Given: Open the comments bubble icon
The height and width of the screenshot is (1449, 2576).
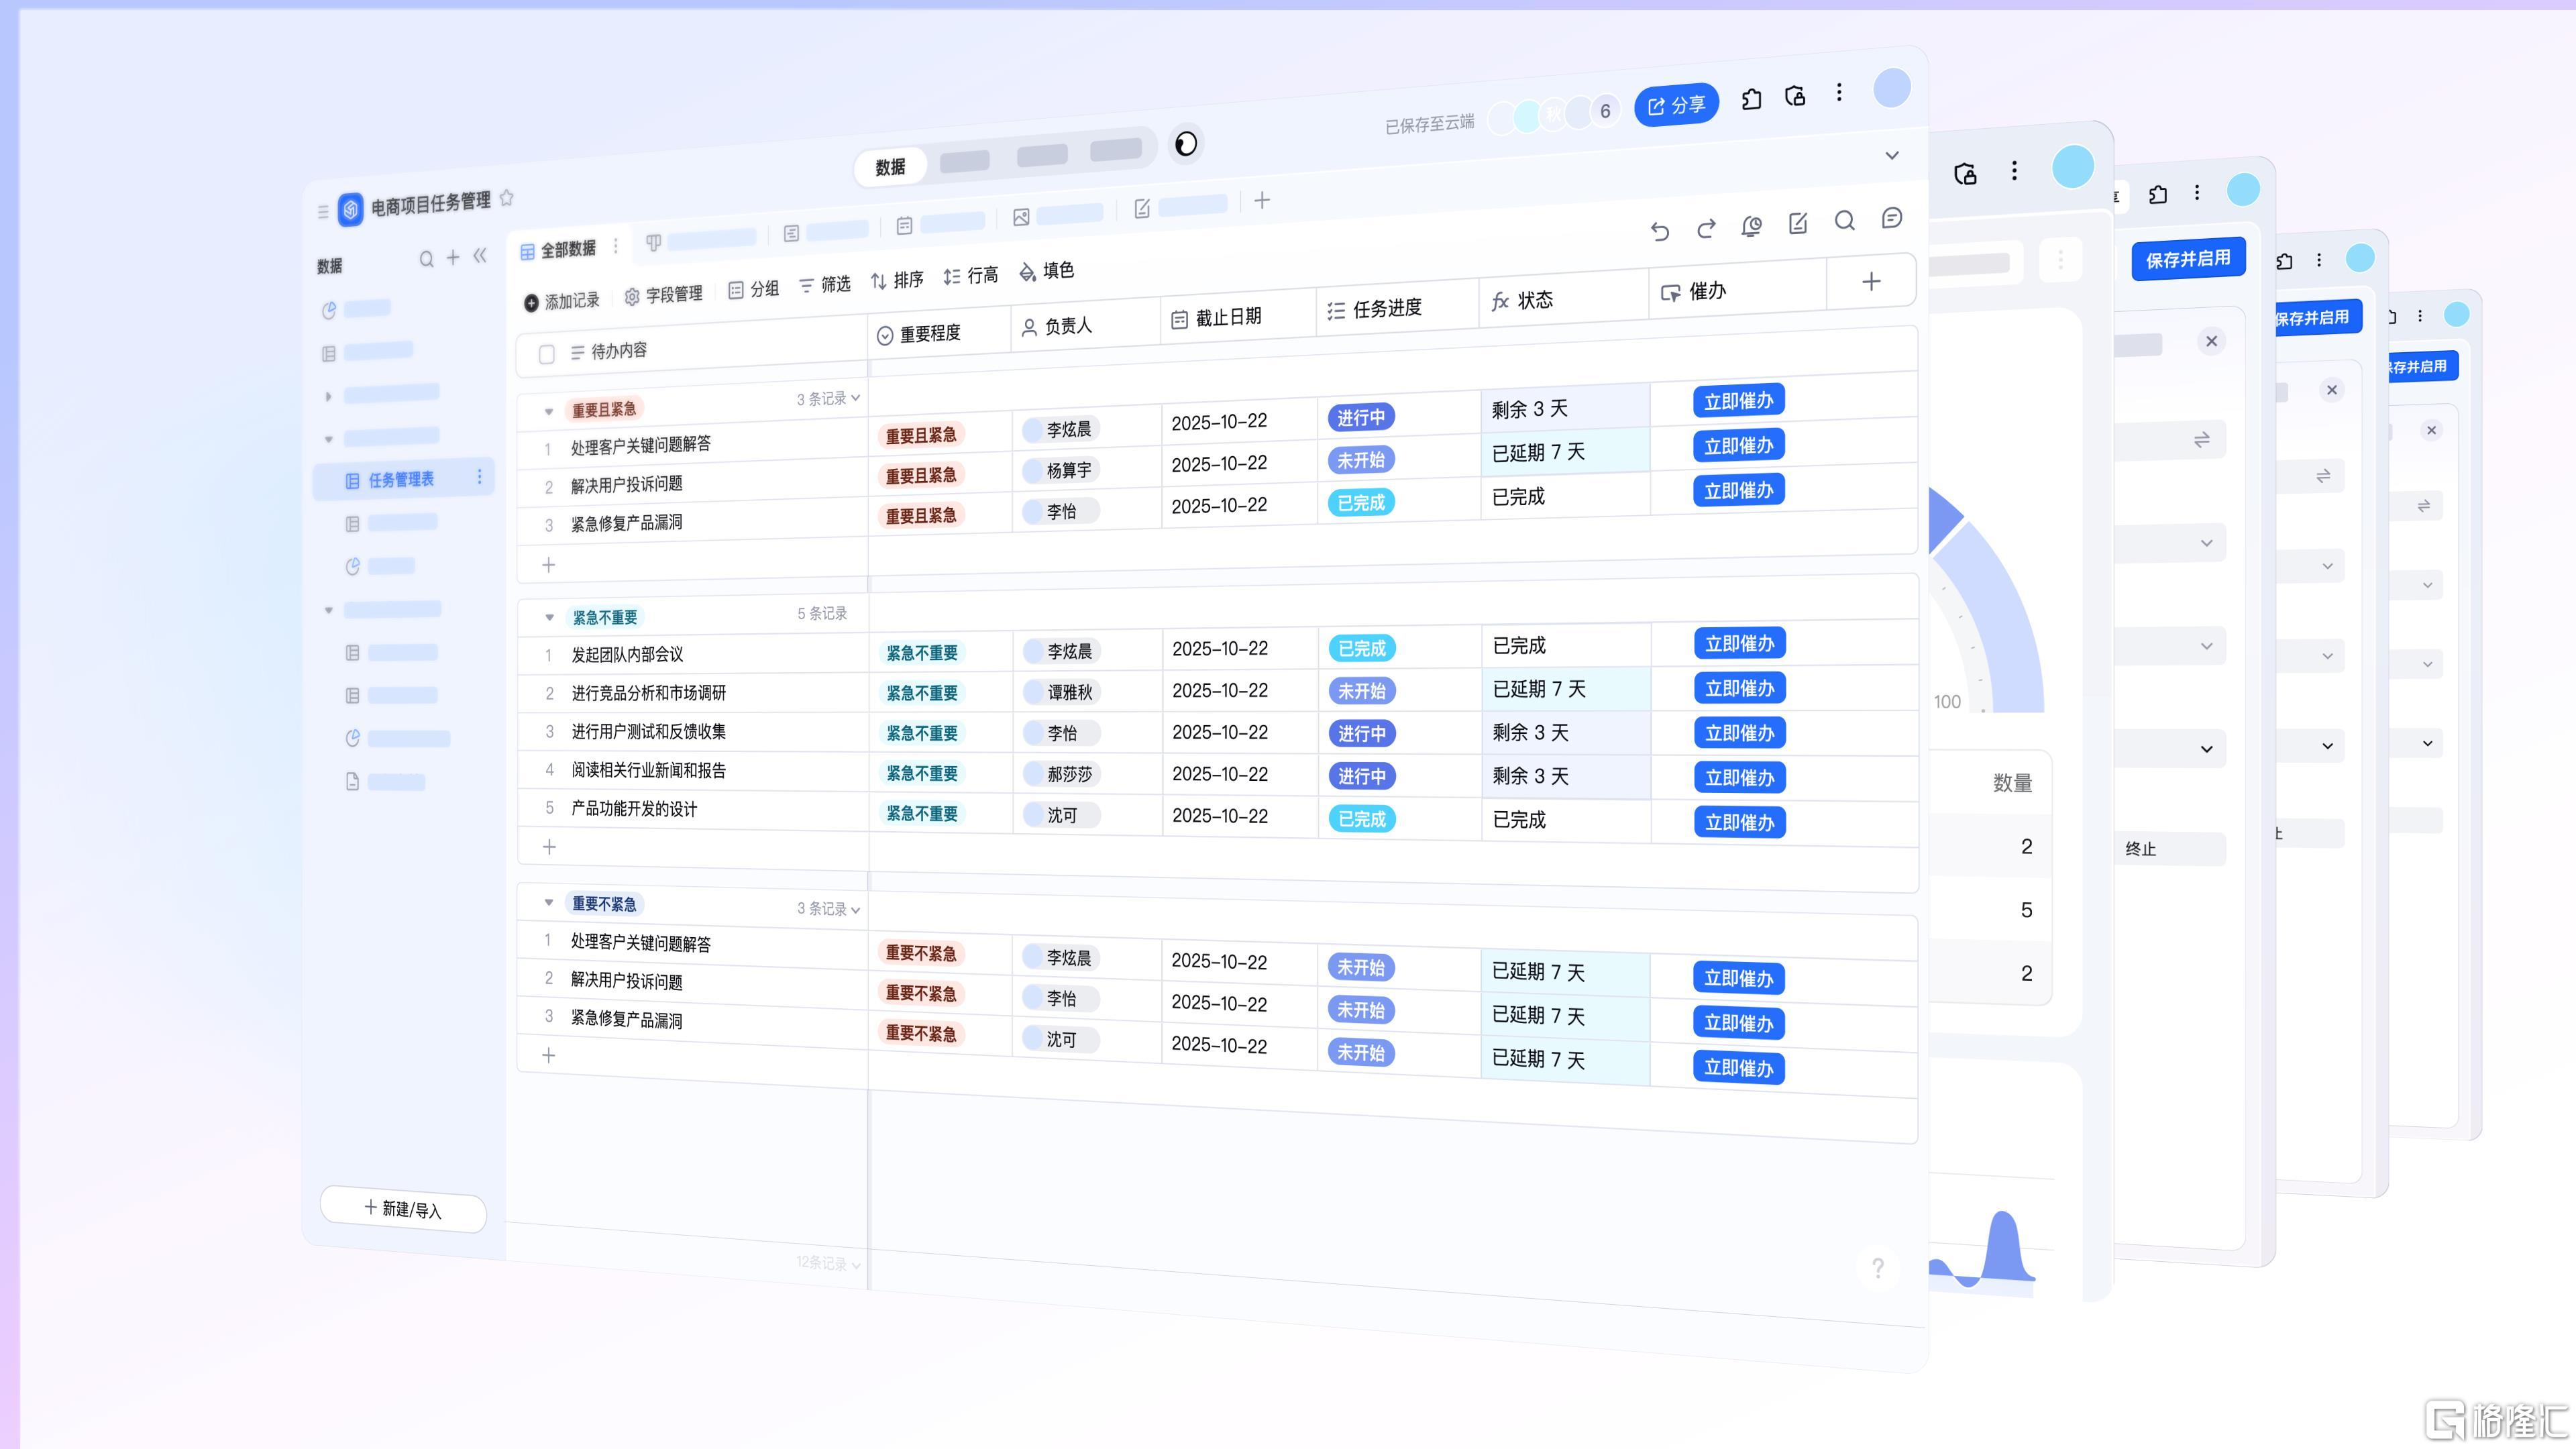Looking at the screenshot, I should tap(1891, 218).
